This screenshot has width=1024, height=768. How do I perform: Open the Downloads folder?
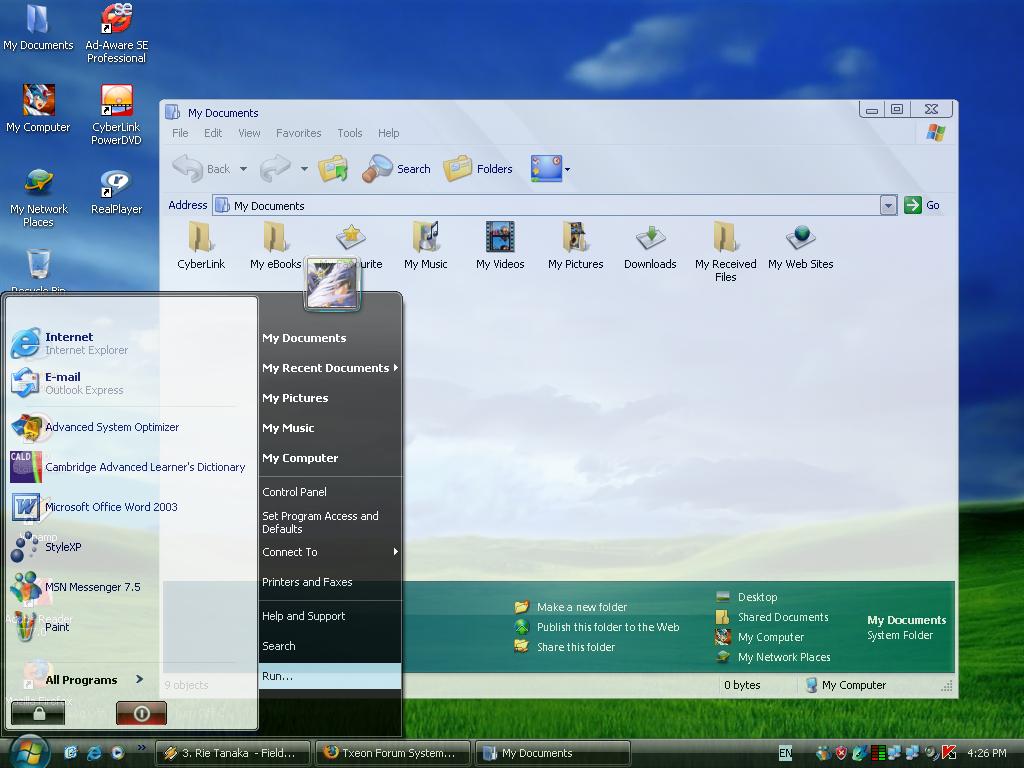coord(650,246)
